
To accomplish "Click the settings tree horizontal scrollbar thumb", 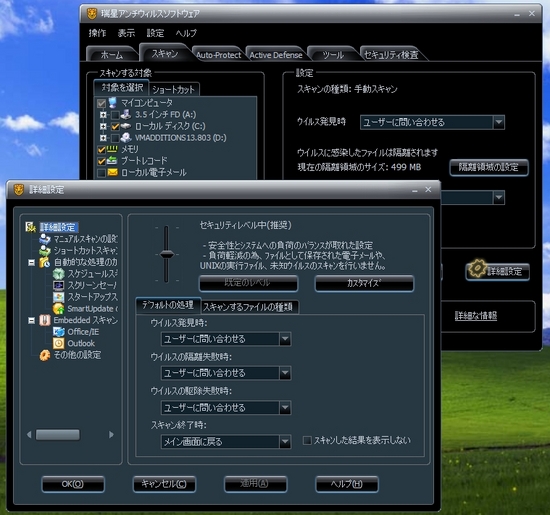I will [x=58, y=435].
